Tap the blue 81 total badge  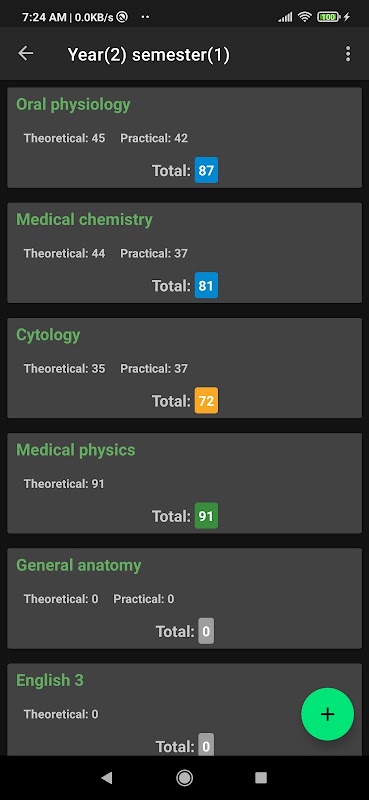pyautogui.click(x=206, y=285)
